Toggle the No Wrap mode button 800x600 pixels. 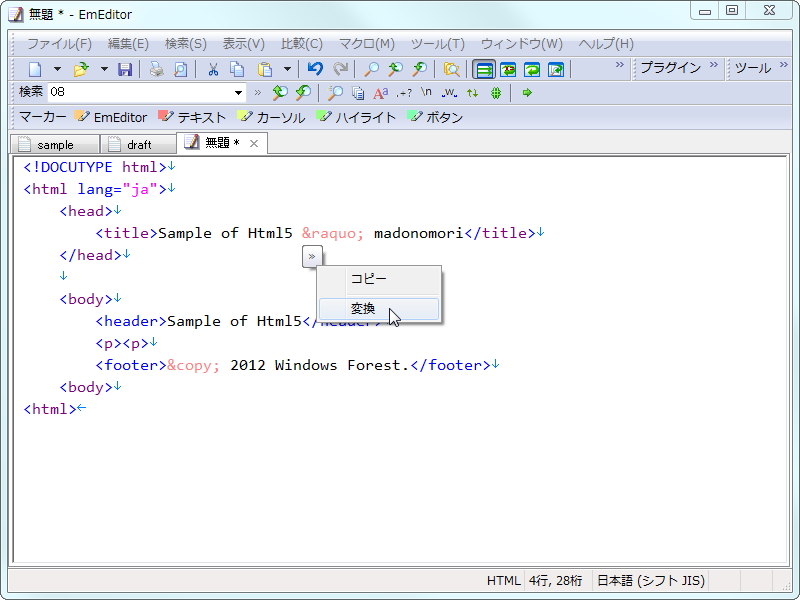484,69
